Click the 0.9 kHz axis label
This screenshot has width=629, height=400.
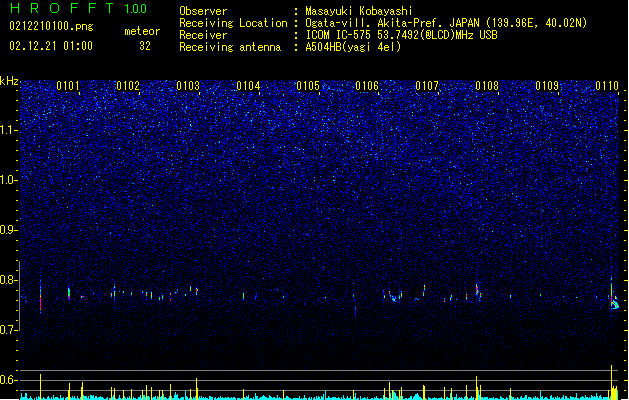click(8, 230)
